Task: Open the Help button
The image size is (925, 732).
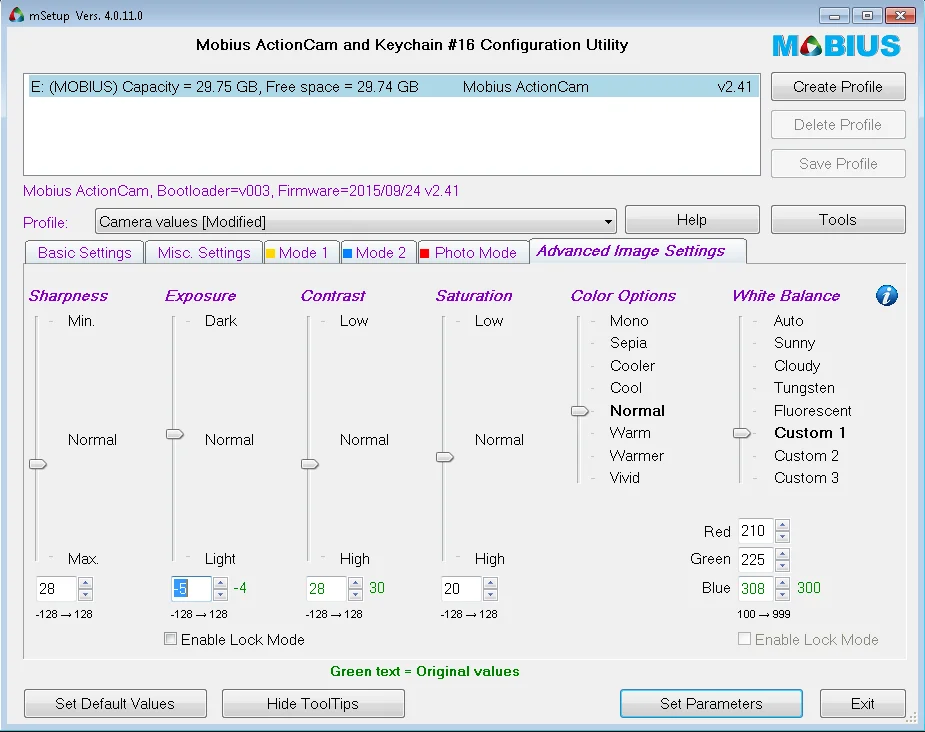Action: [x=692, y=219]
